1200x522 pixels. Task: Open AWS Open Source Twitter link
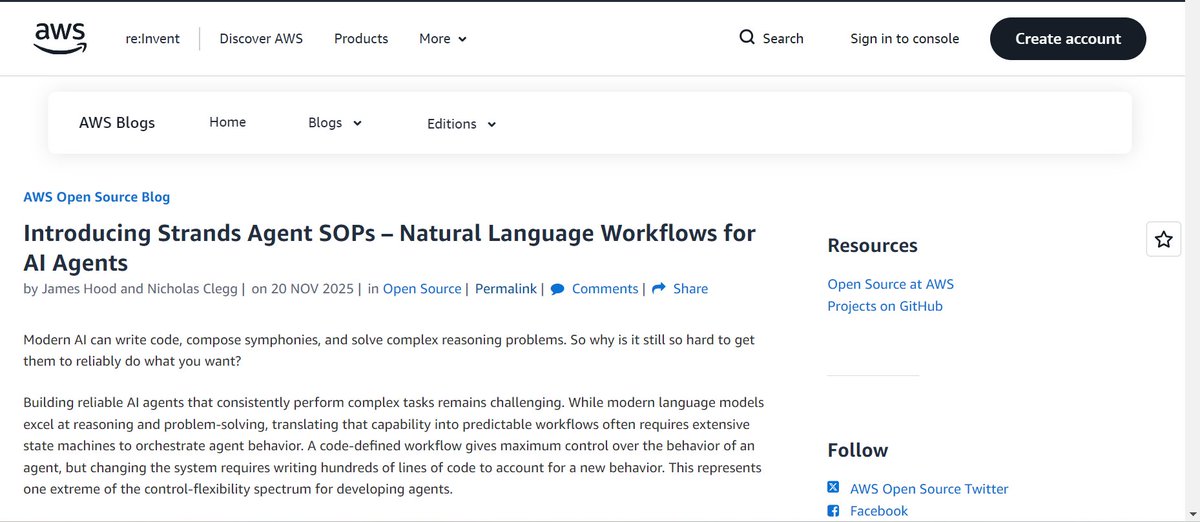coord(929,489)
